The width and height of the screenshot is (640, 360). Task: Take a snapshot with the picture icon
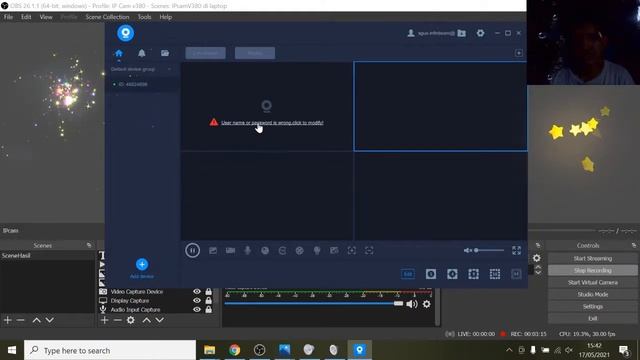(213, 250)
